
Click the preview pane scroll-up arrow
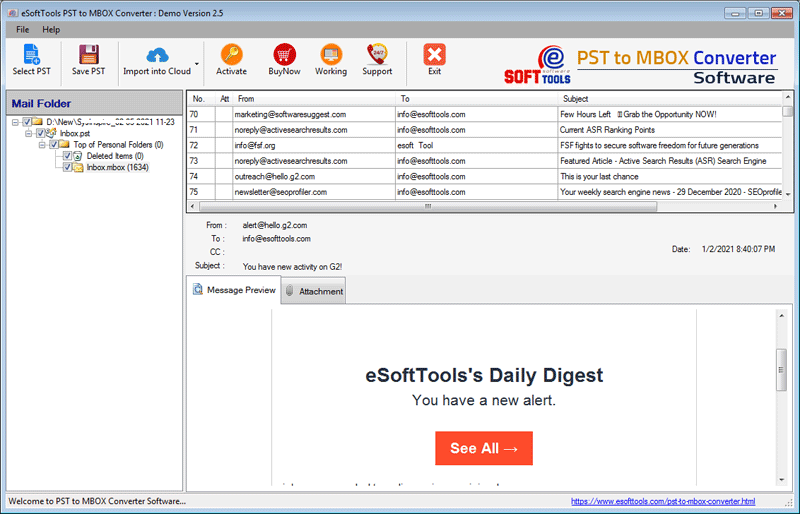(x=781, y=316)
